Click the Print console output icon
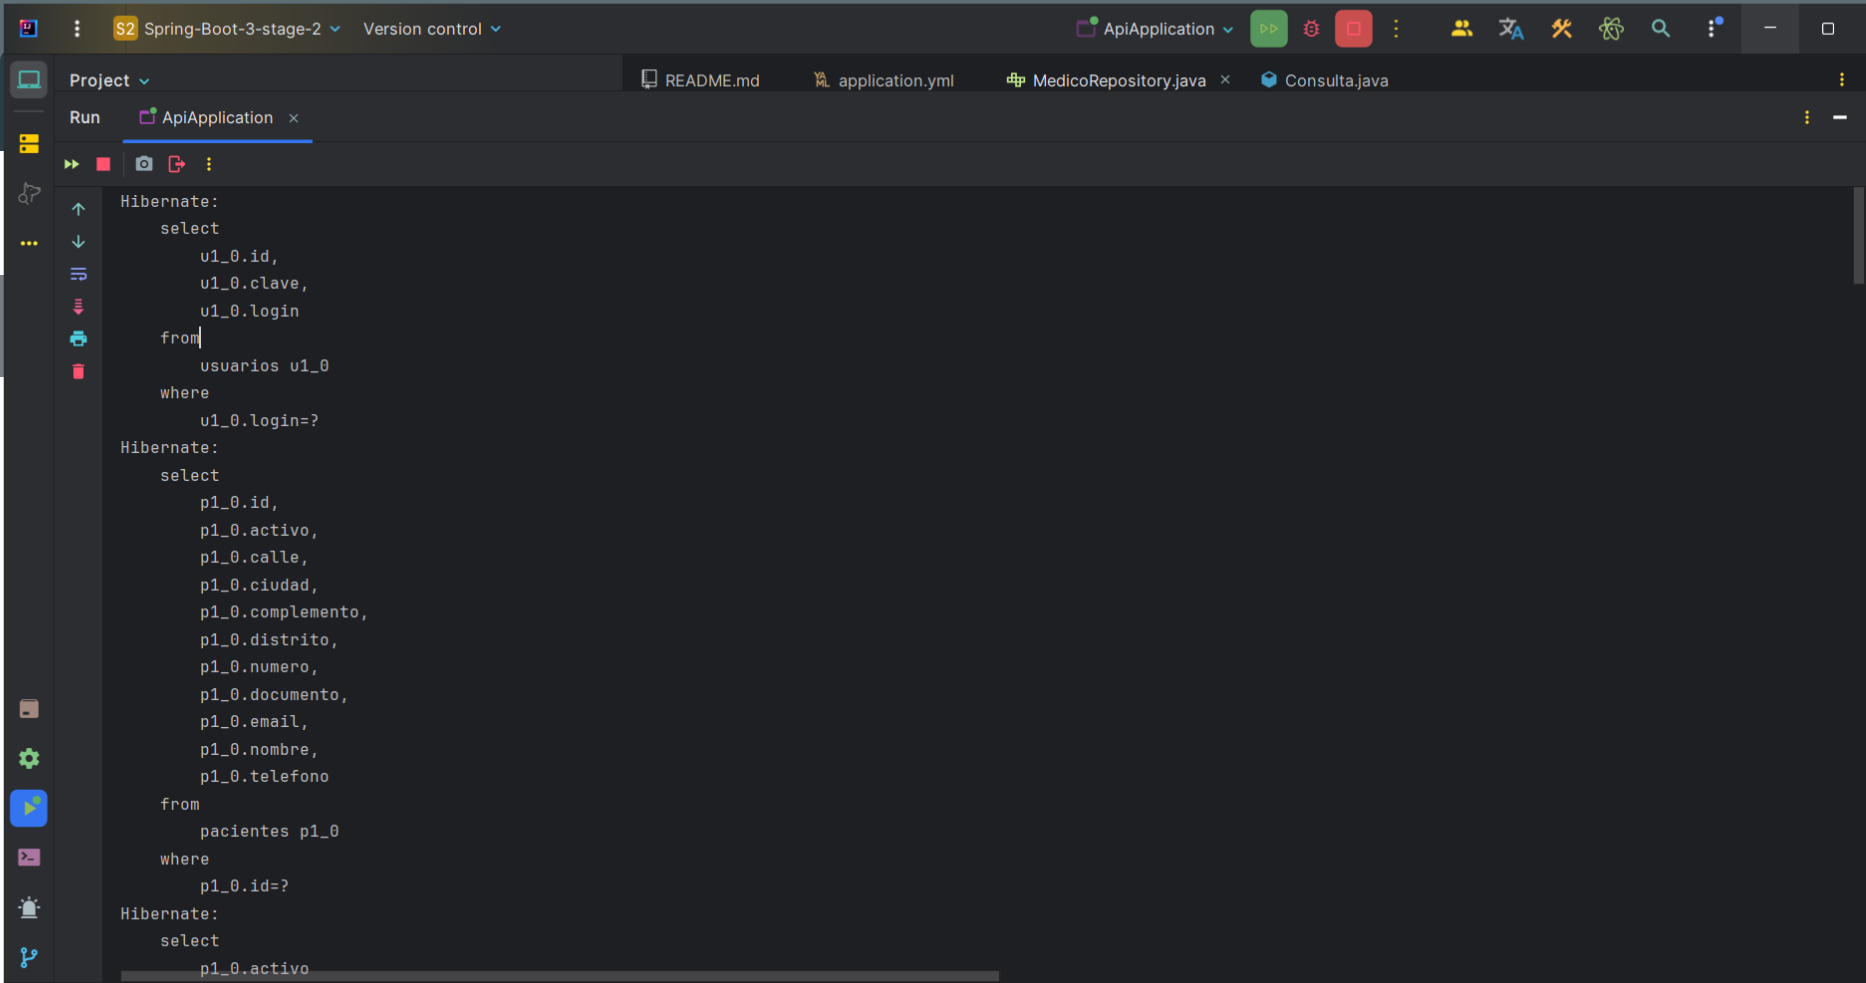 coord(78,339)
